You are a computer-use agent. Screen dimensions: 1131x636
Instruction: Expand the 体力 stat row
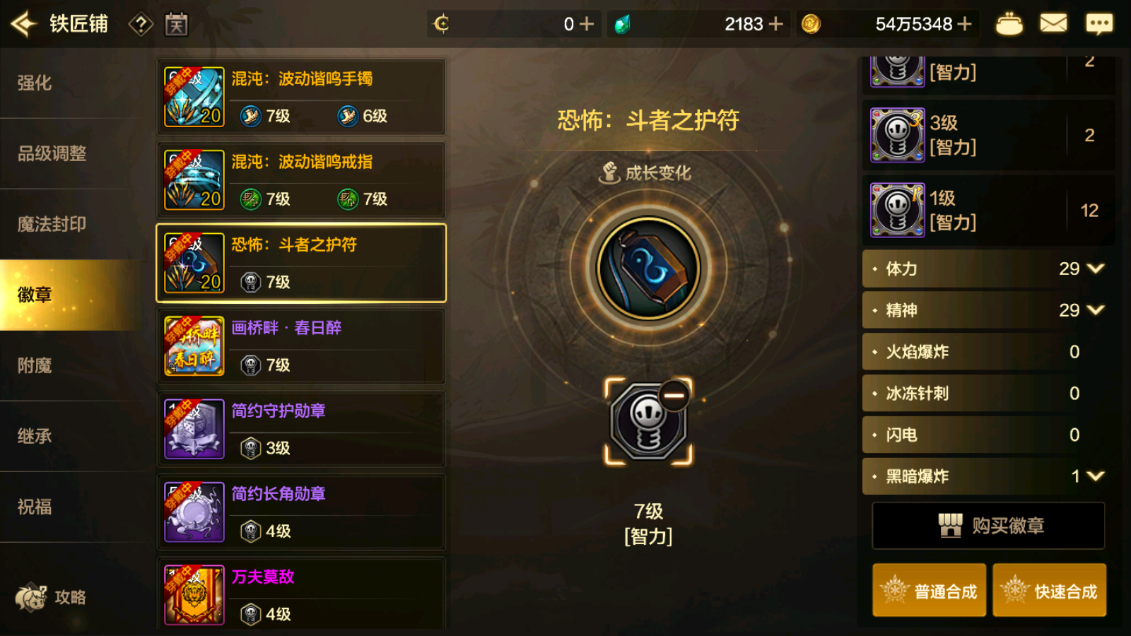point(988,269)
